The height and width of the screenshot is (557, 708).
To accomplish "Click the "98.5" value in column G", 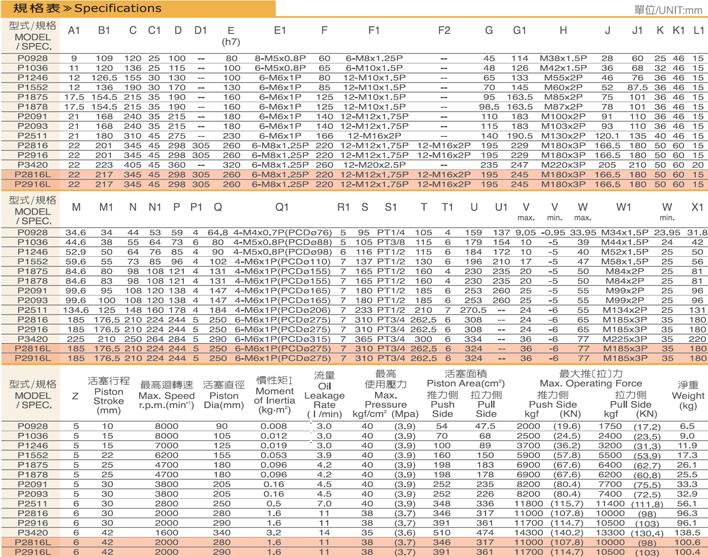I will pos(489,107).
